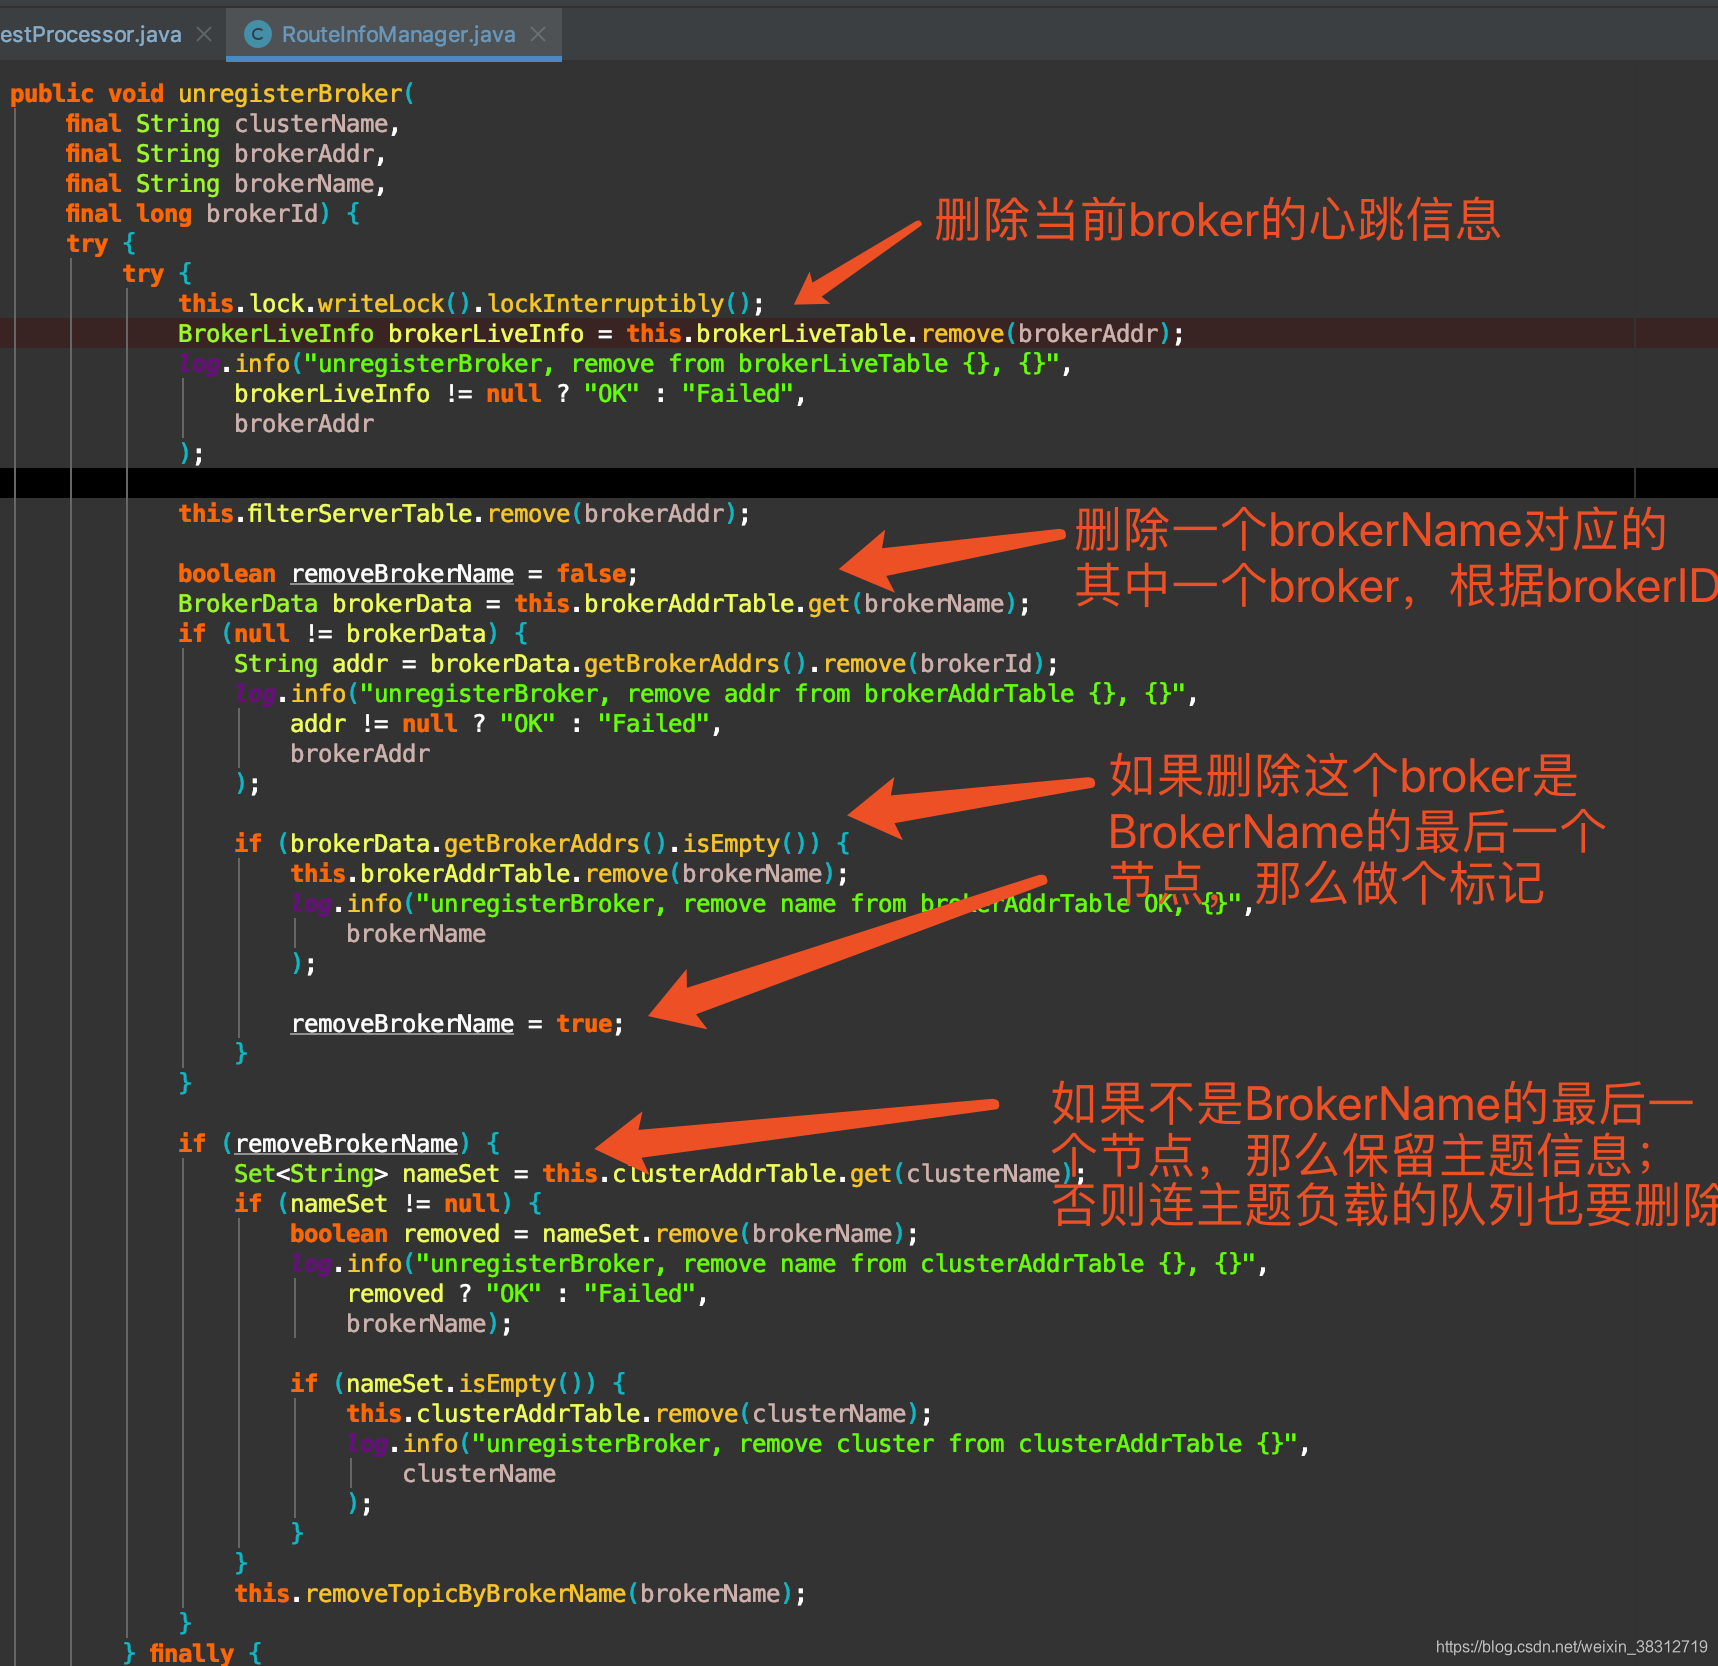The image size is (1718, 1666).
Task: Open the estProcessor.java editor tab
Action: coord(91,34)
